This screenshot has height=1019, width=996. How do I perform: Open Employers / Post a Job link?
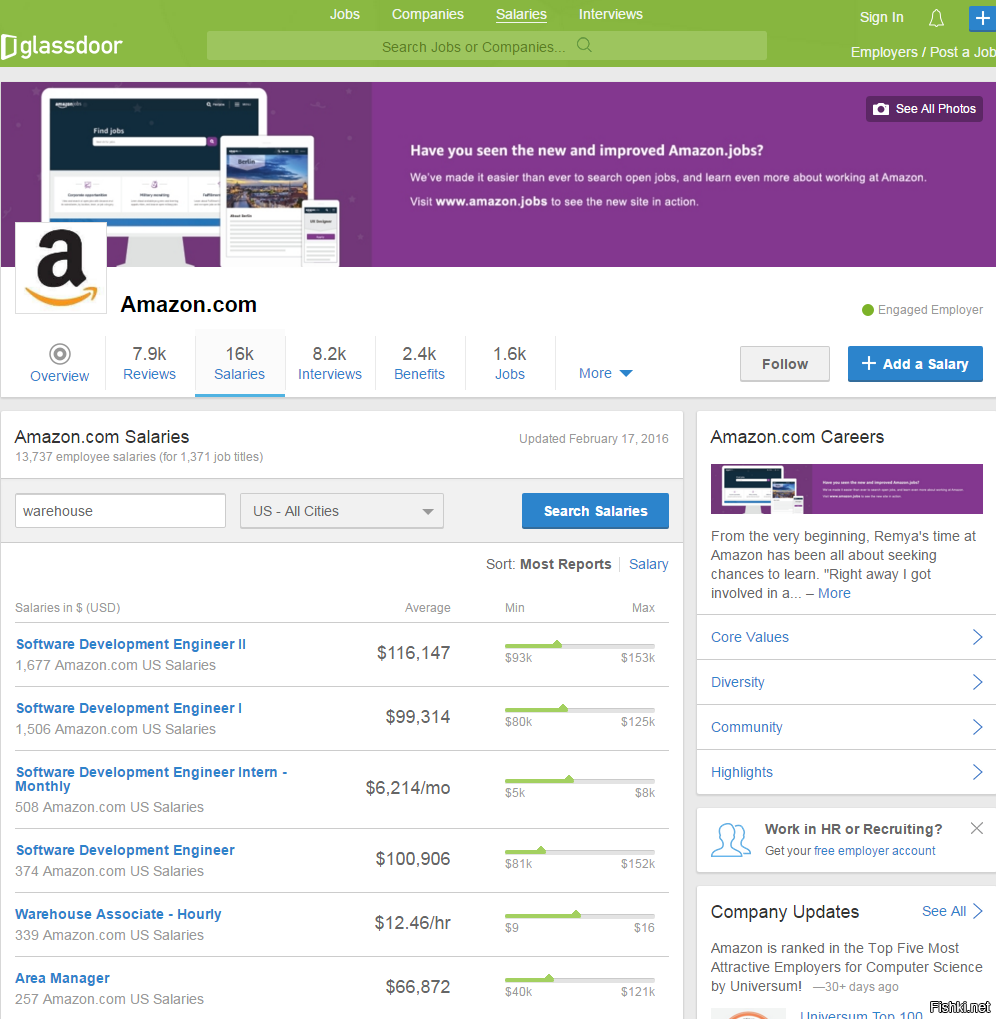923,52
